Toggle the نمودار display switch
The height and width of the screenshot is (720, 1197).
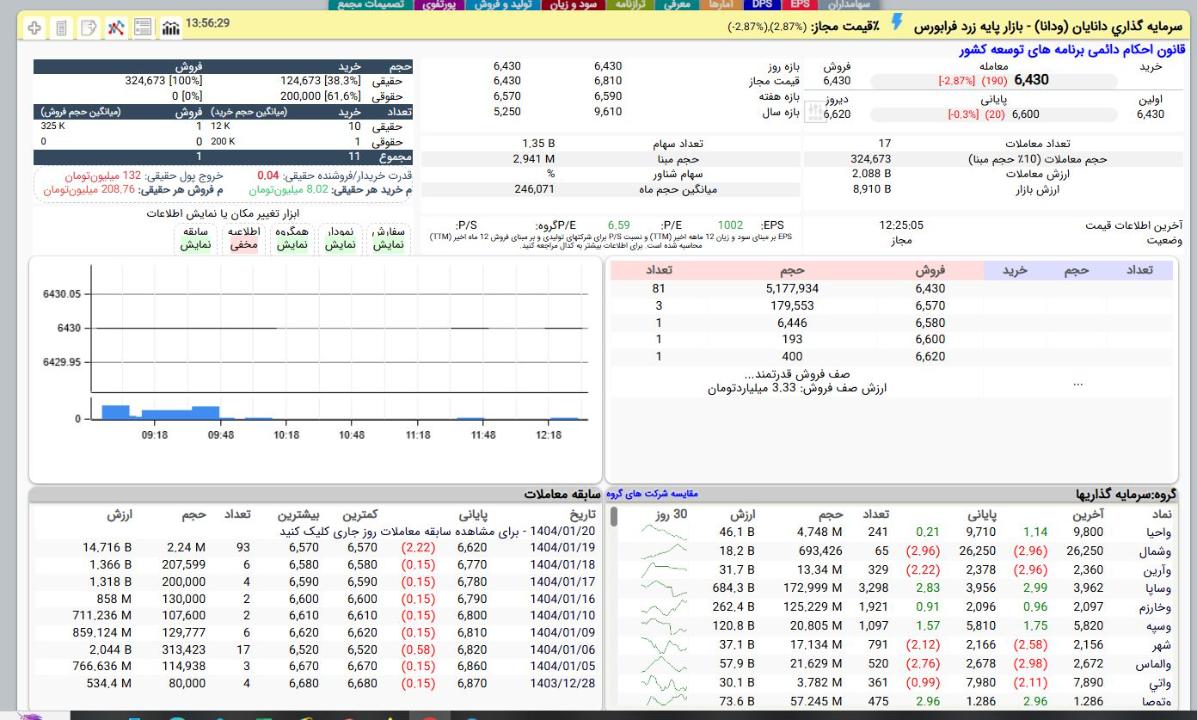[x=339, y=238]
